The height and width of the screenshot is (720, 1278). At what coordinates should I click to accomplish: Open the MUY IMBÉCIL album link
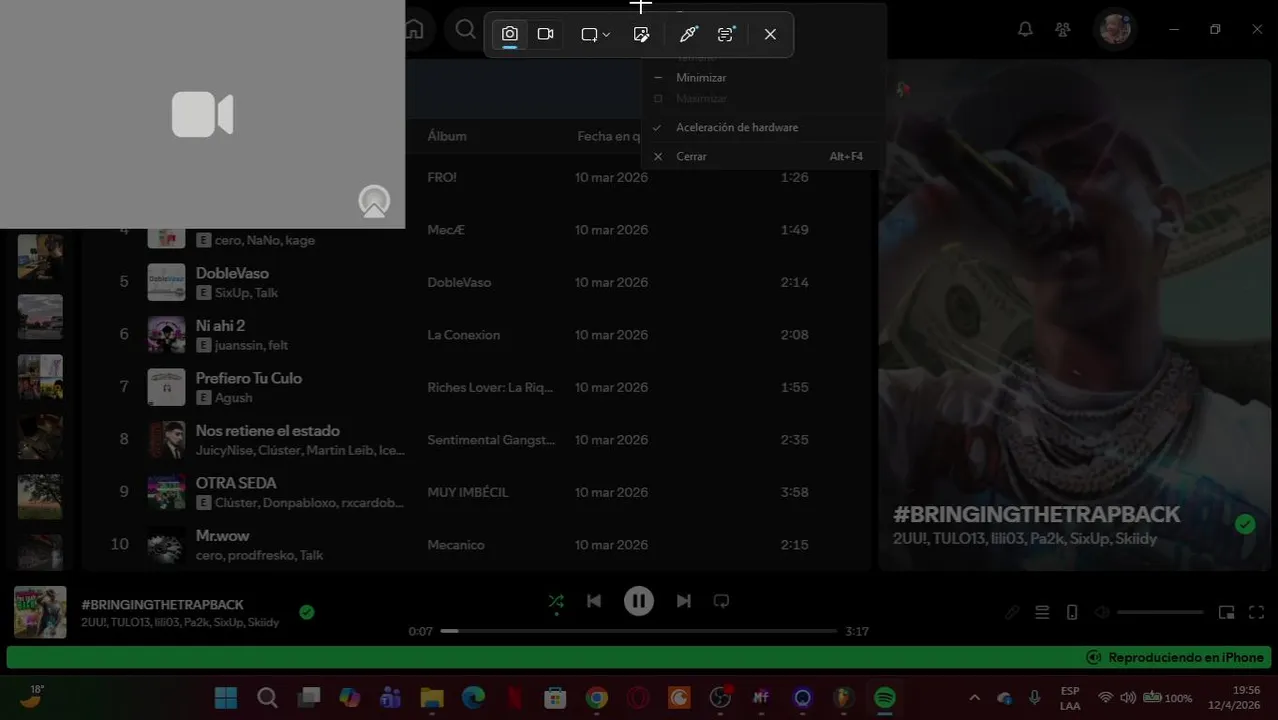(x=468, y=492)
